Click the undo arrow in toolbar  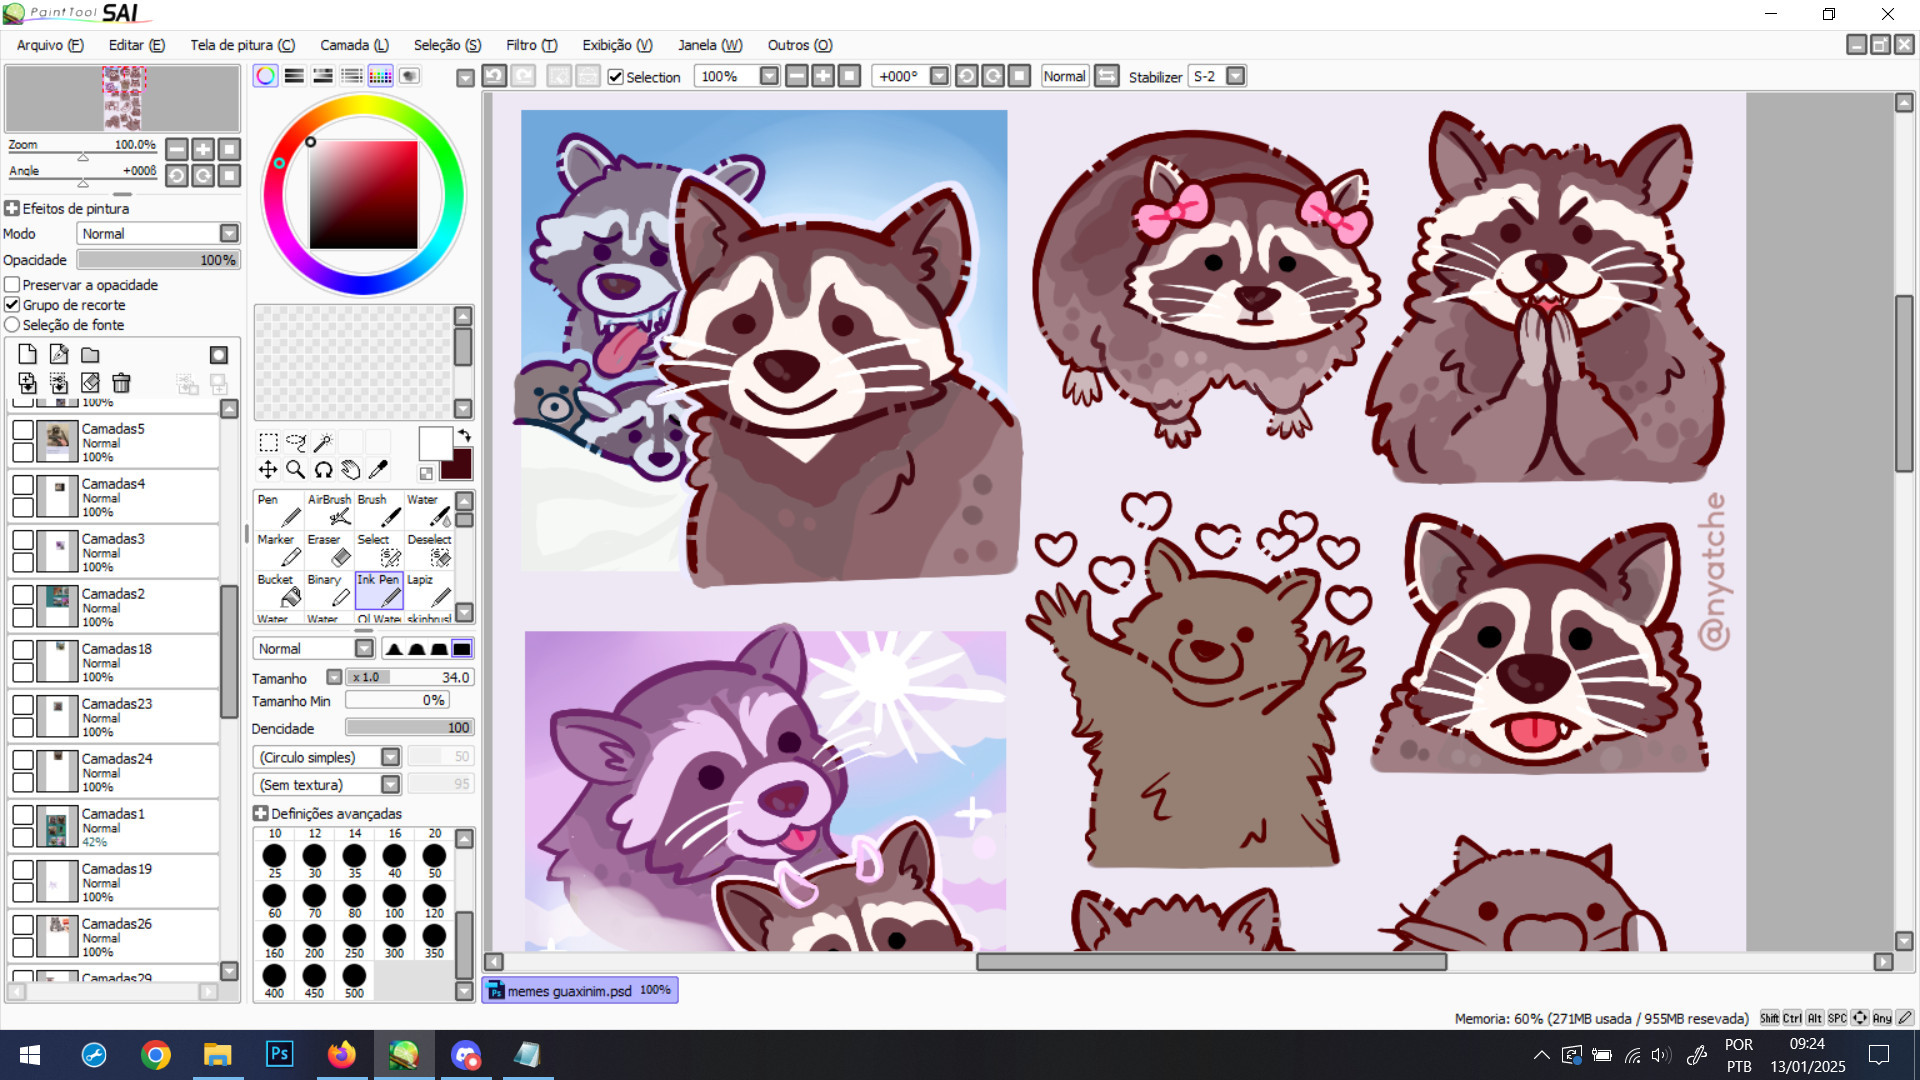click(494, 76)
